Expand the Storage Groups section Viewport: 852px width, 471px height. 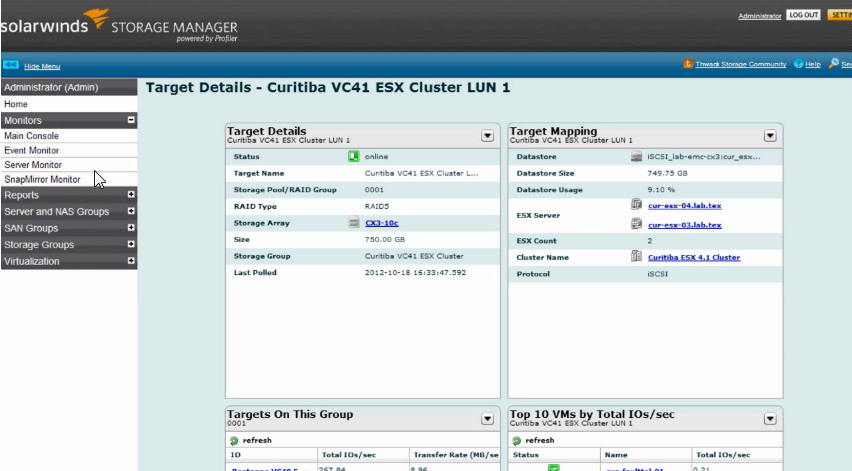click(x=131, y=244)
